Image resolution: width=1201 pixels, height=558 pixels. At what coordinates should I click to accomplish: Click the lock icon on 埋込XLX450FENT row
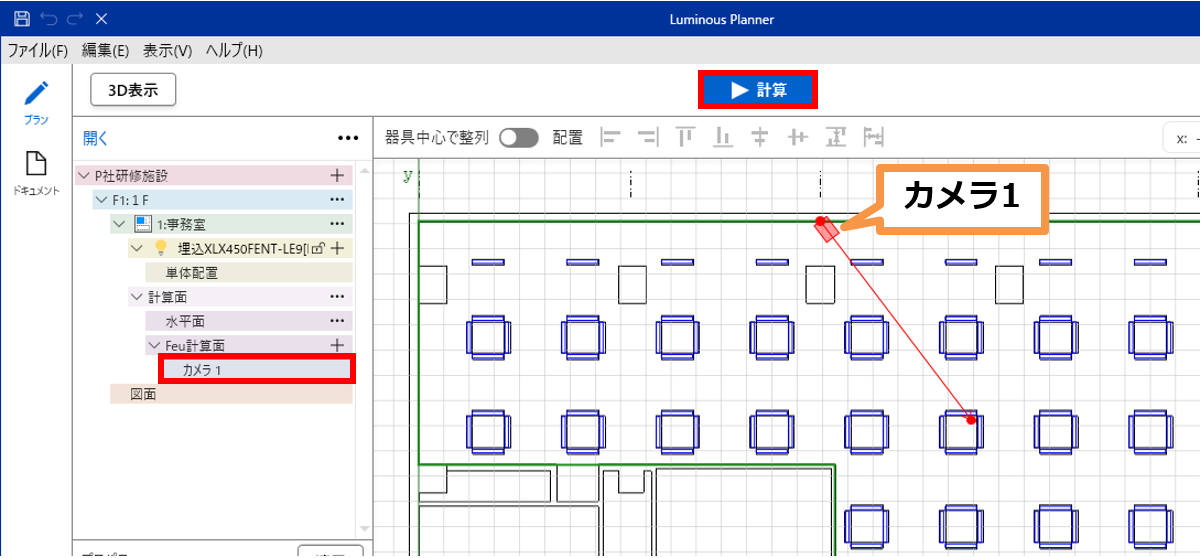pyautogui.click(x=316, y=248)
